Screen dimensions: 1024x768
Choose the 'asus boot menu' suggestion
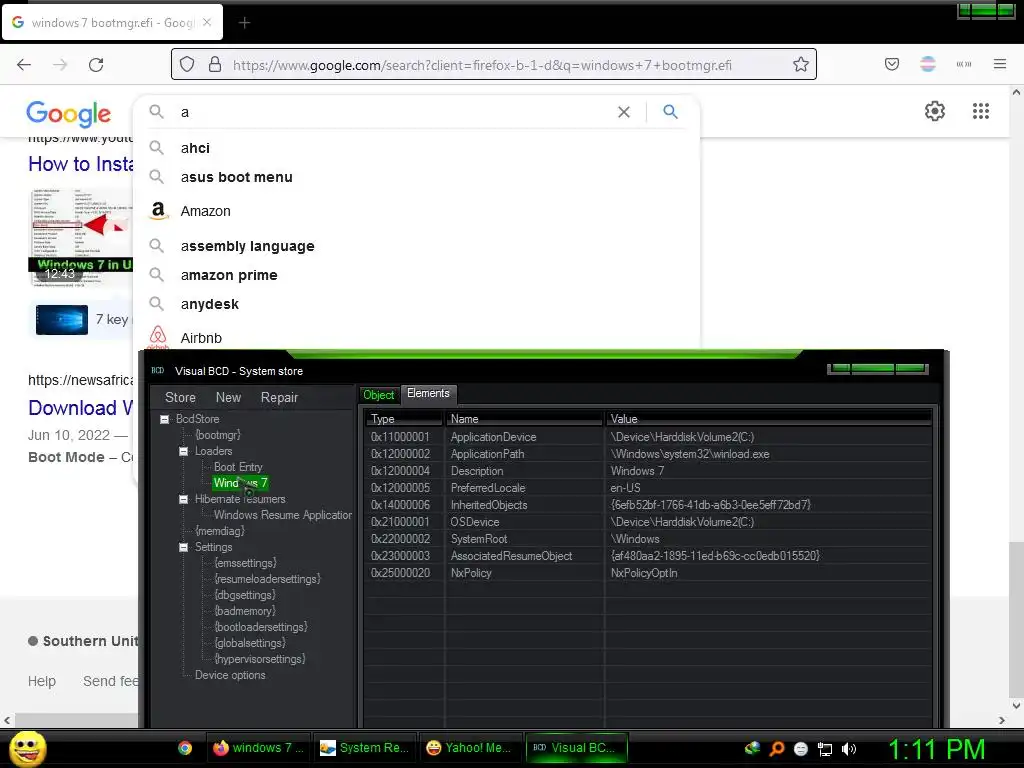coord(417,177)
